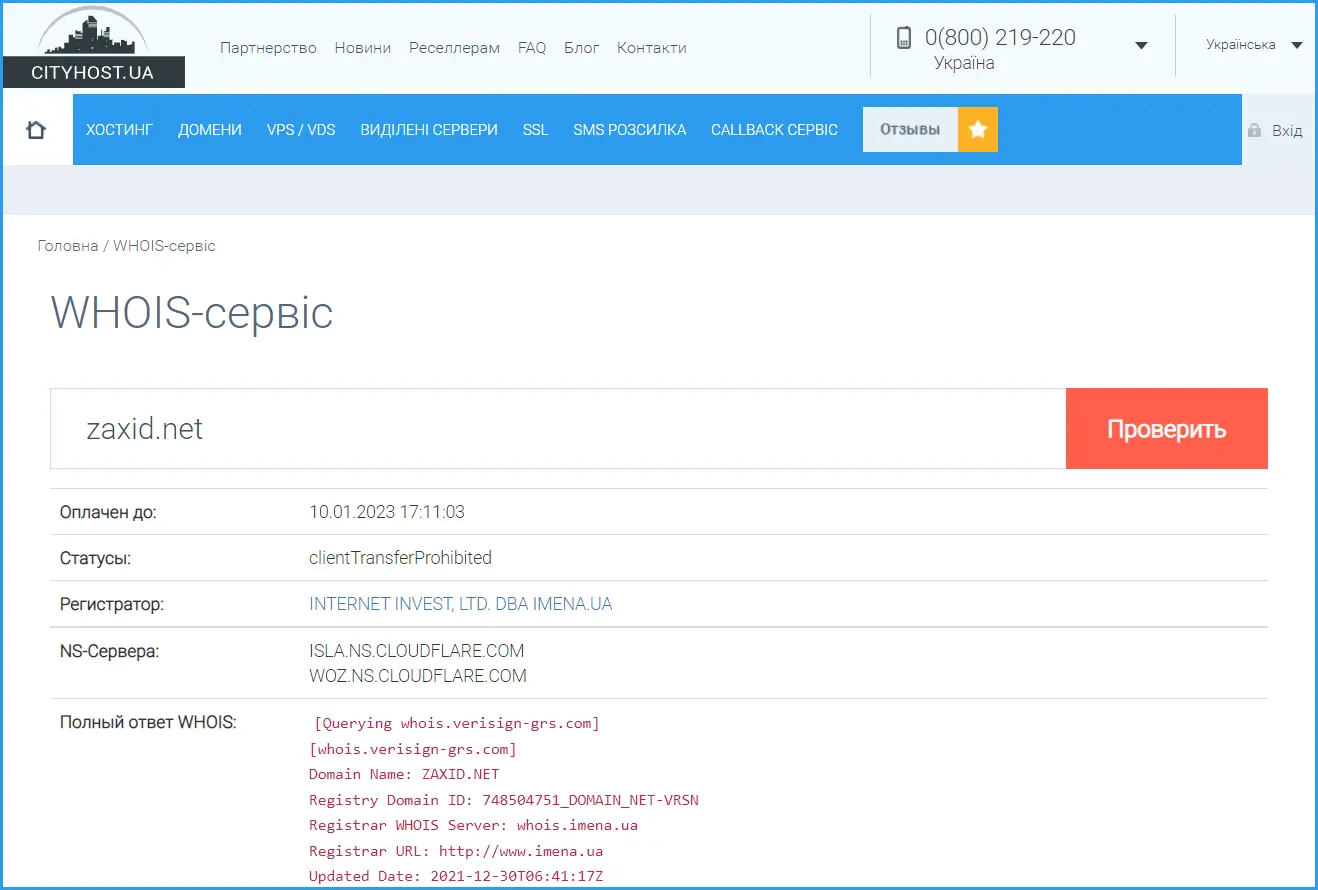Select the ВИДІЛЕНІ СЕРВЕРИ menu item
The width and height of the screenshot is (1318, 890).
pyautogui.click(x=429, y=130)
